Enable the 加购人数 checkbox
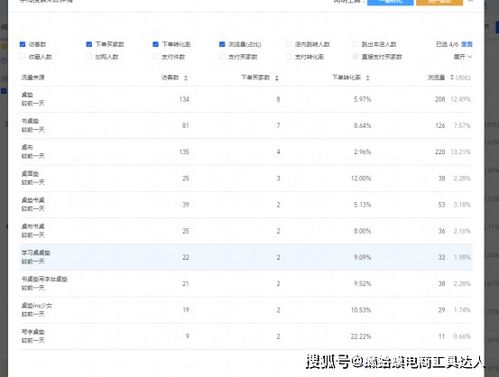 (x=89, y=57)
